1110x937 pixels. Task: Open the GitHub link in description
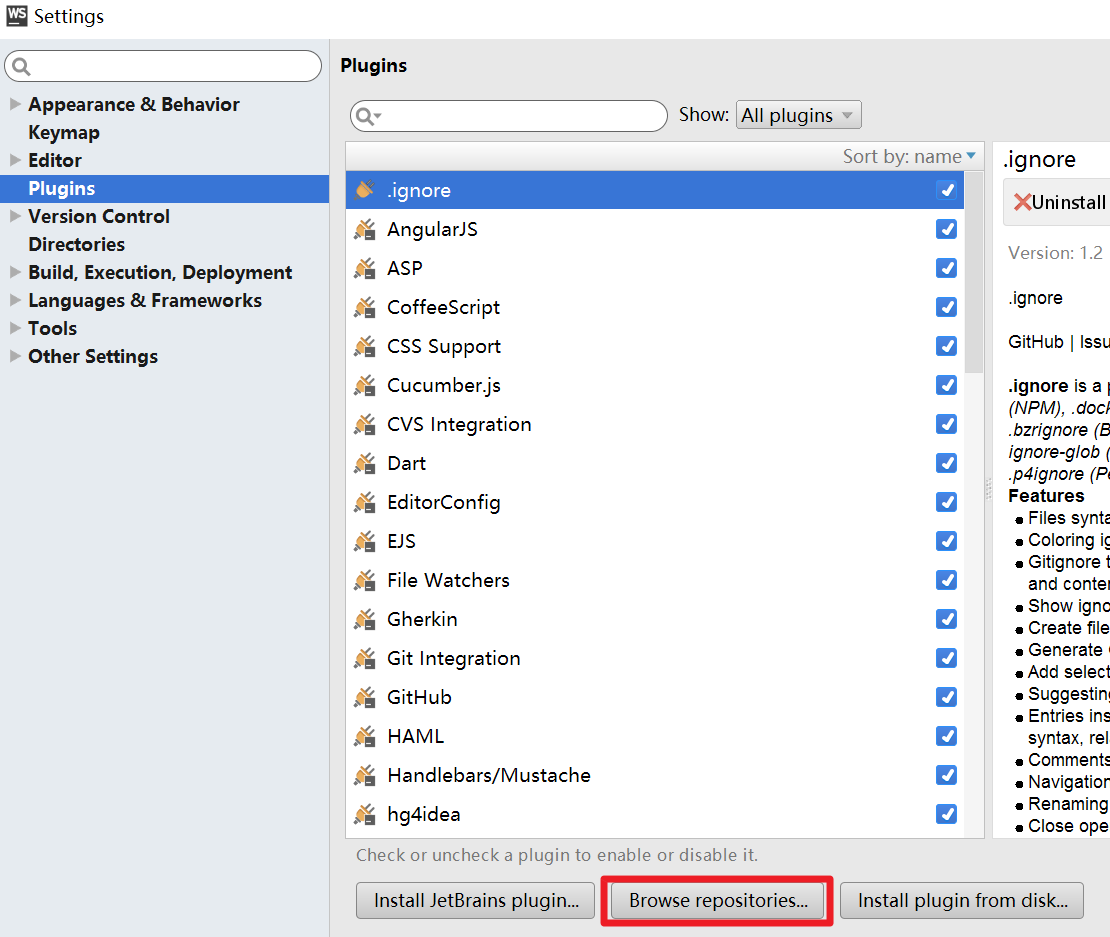[1035, 342]
